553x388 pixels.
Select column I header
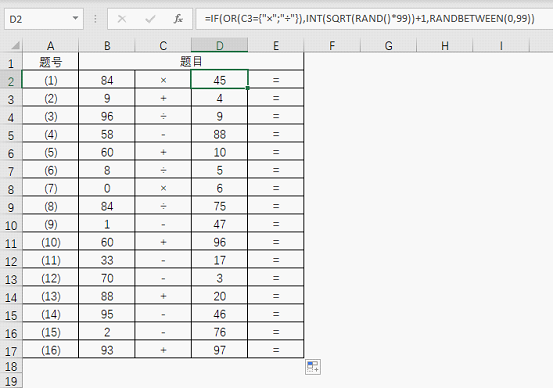(501, 46)
